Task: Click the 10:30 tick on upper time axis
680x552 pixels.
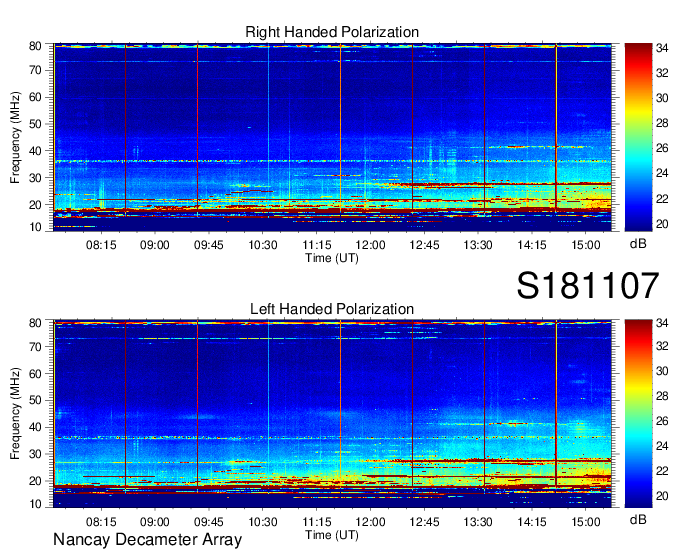Action: click(x=263, y=245)
